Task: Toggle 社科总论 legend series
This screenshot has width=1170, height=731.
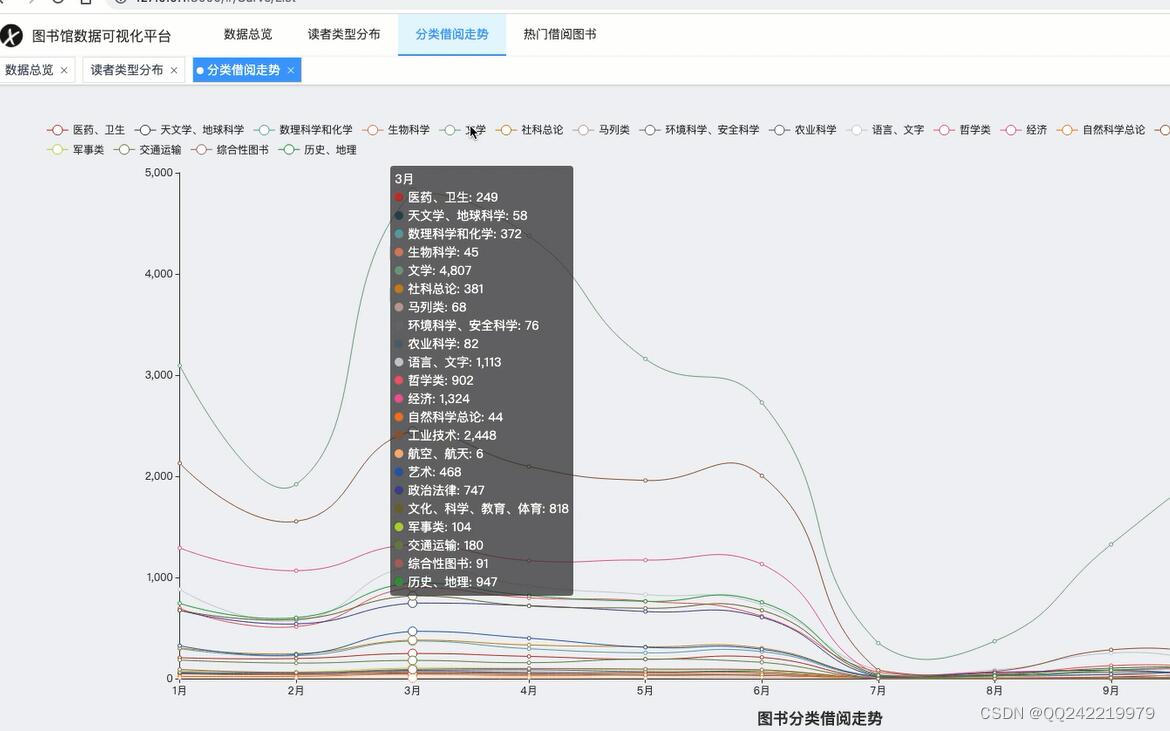Action: (529, 130)
